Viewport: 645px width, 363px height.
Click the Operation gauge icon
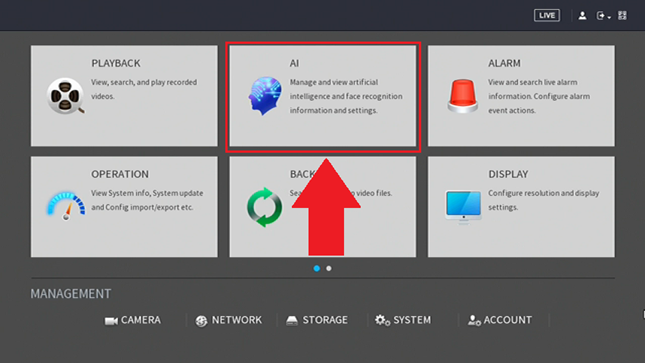click(x=66, y=205)
